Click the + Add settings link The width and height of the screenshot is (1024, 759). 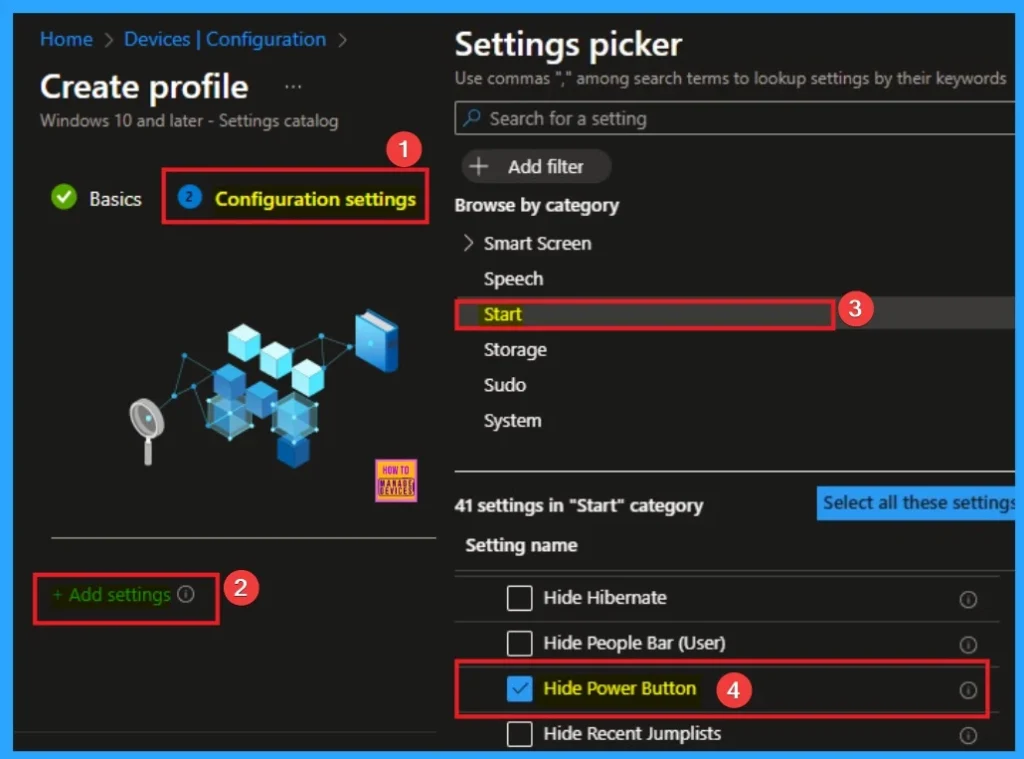tap(112, 594)
